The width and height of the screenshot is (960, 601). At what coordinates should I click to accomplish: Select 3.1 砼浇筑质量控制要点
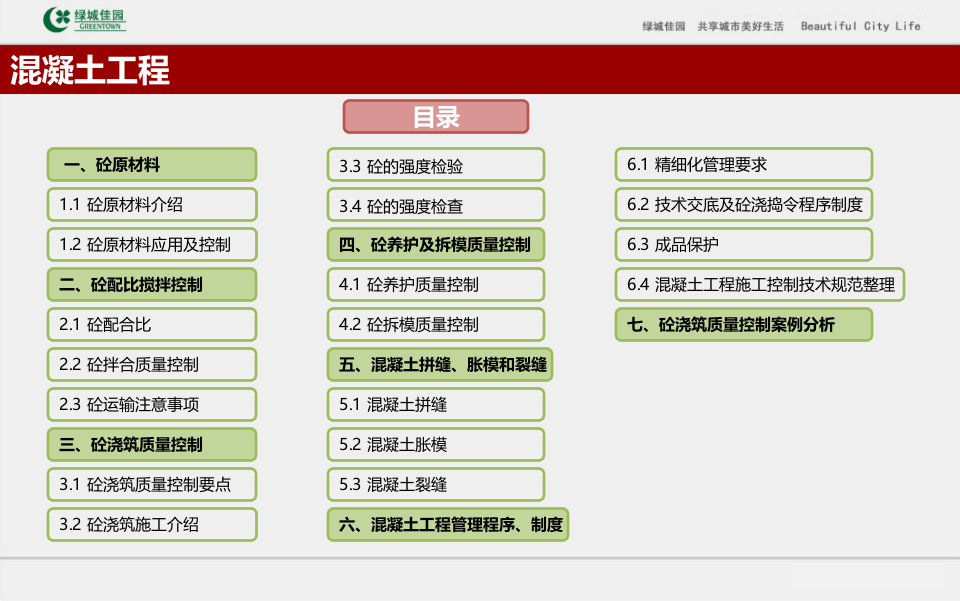[152, 485]
